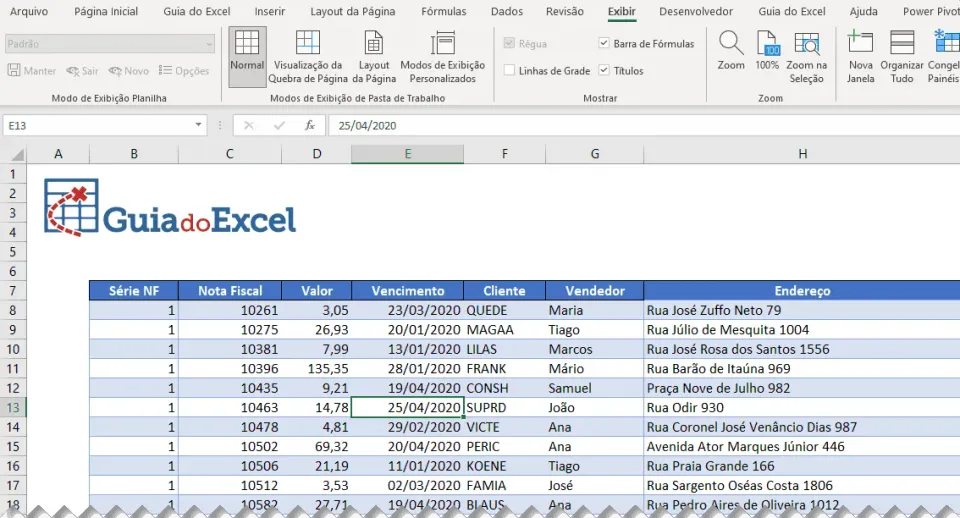This screenshot has width=960, height=518.
Task: Expand the Name Box dropdown arrow
Action: tap(198, 125)
